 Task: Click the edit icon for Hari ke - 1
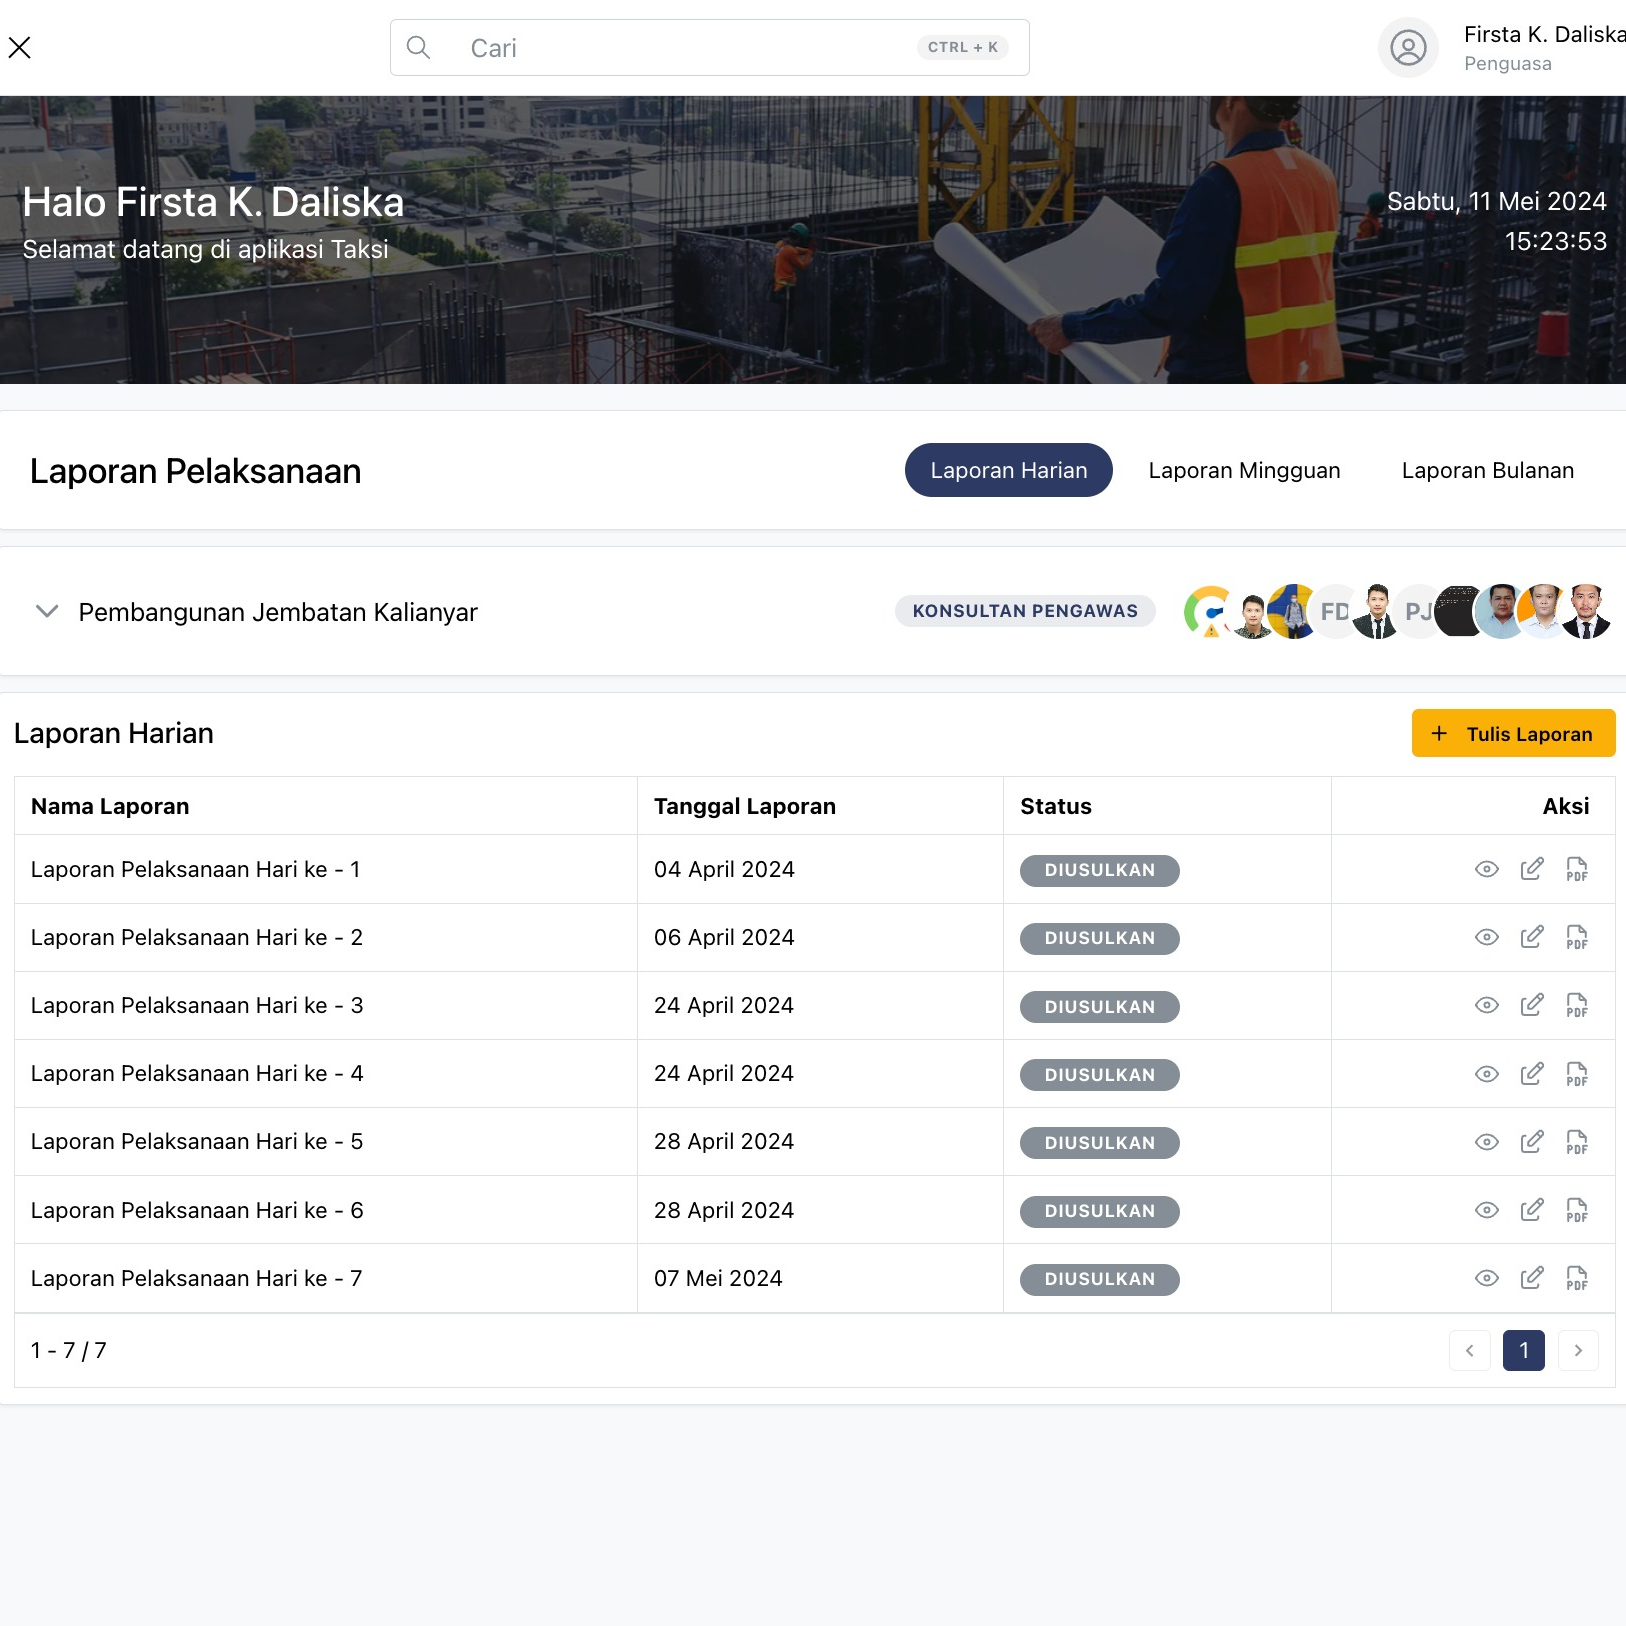coord(1531,869)
